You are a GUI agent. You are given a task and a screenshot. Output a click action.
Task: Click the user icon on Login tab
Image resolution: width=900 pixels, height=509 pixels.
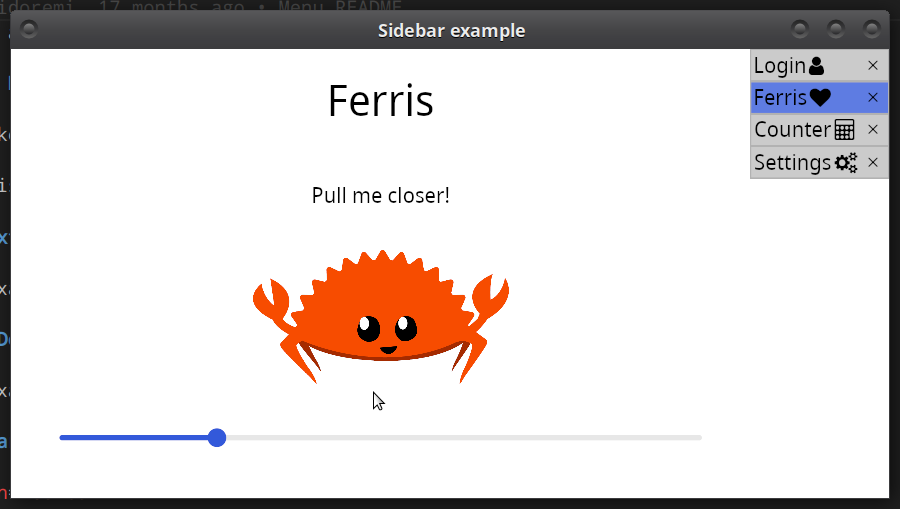pos(817,66)
